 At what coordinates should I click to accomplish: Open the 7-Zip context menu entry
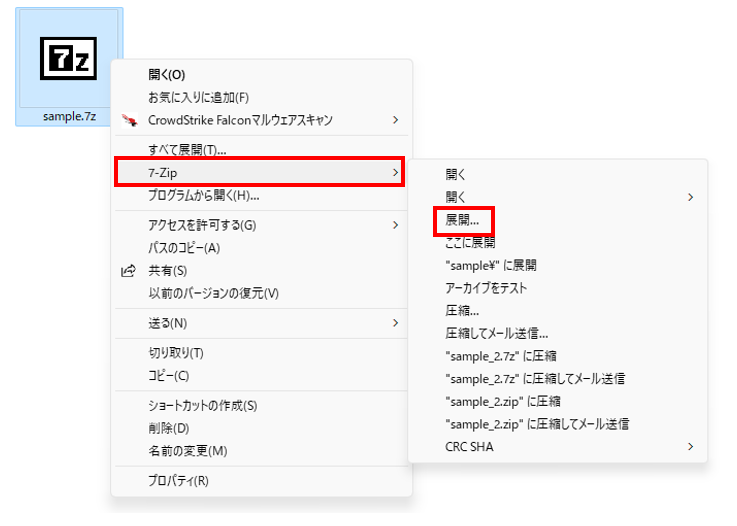[259, 173]
